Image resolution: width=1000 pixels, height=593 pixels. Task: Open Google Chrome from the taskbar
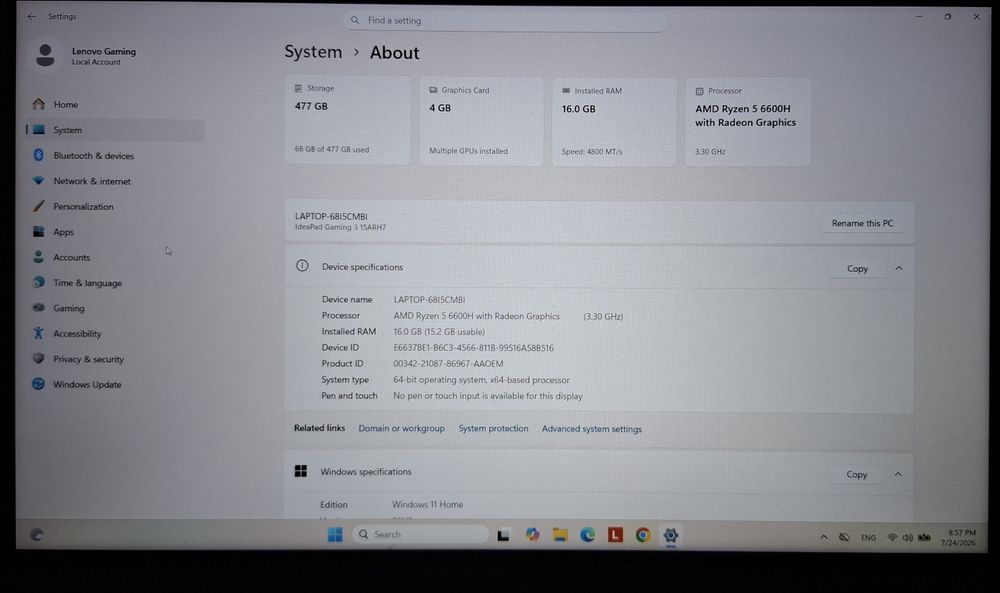pyautogui.click(x=643, y=535)
